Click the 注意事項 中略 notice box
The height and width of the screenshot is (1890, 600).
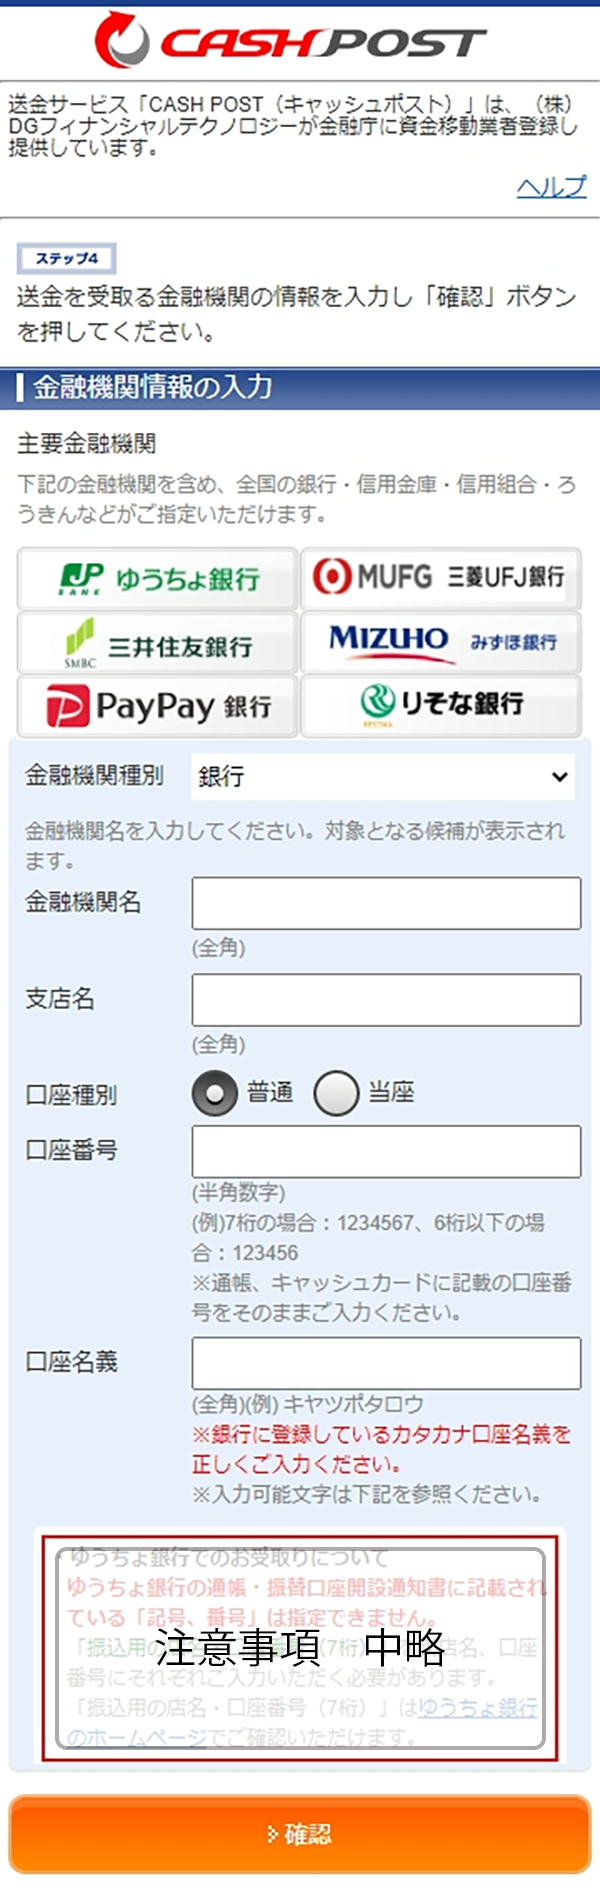click(x=300, y=1648)
